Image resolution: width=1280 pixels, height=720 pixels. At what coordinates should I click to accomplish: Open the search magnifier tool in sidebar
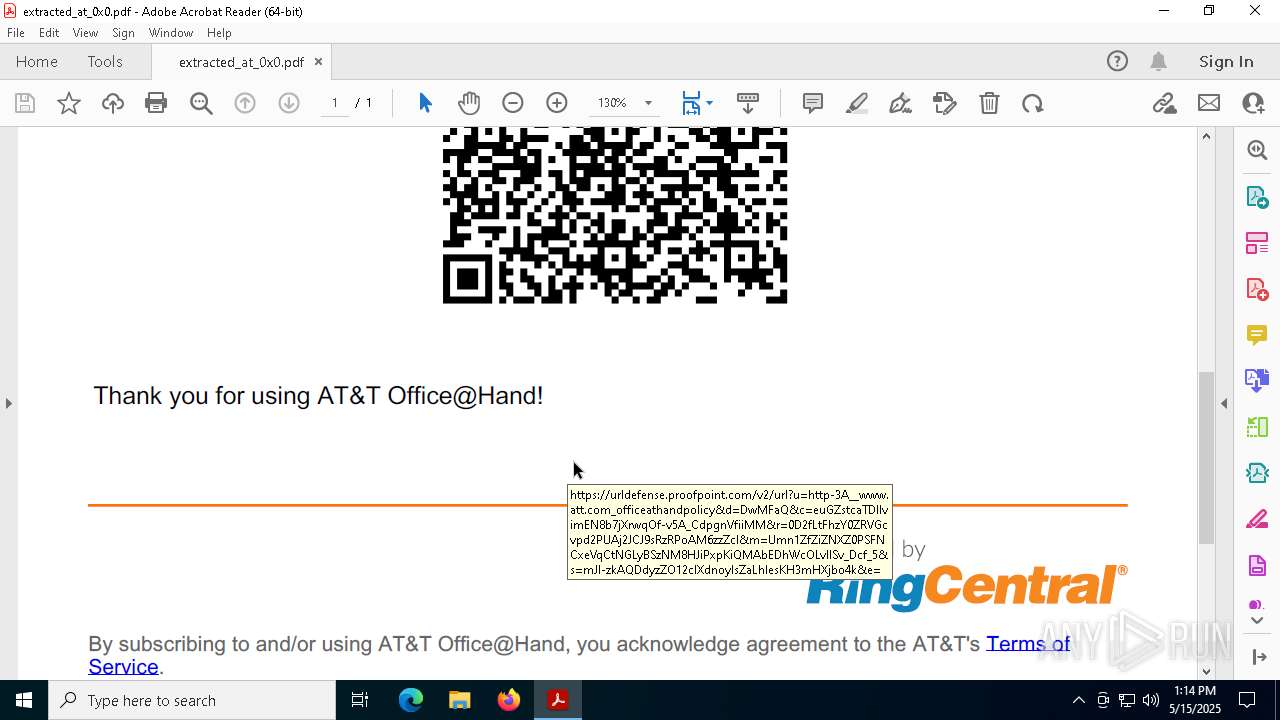click(1257, 150)
